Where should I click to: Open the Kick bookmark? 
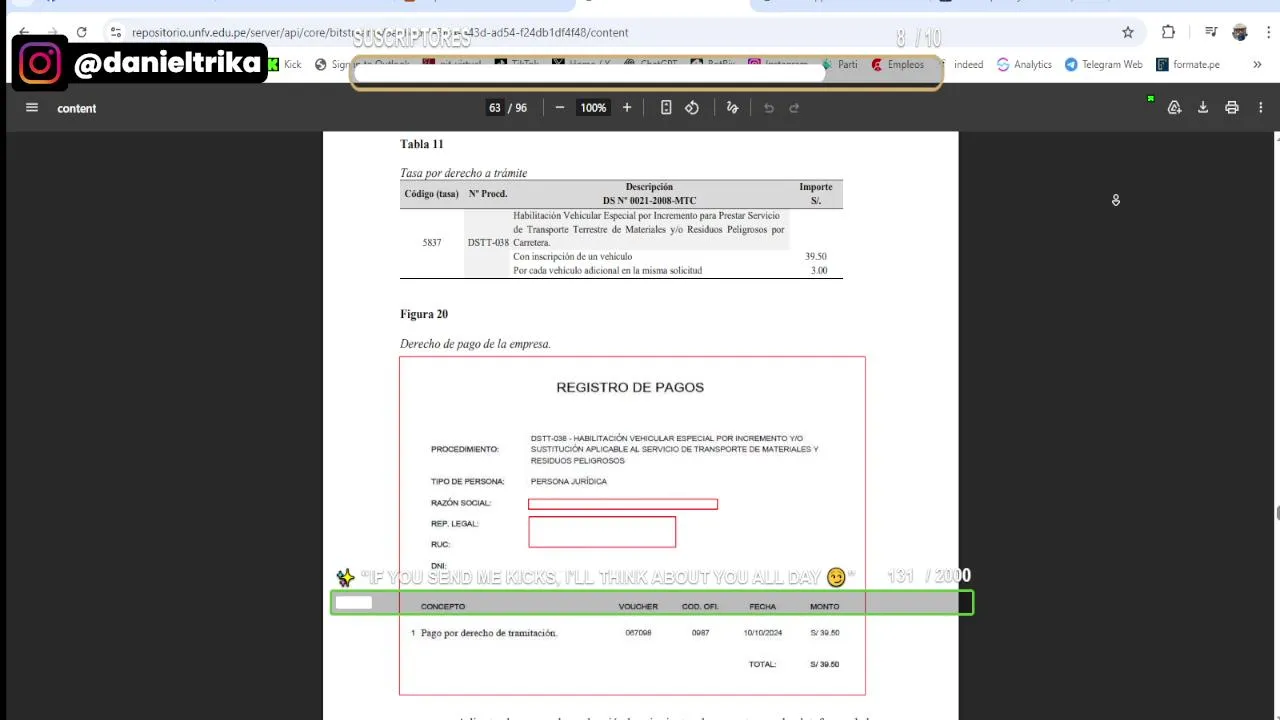pos(285,64)
